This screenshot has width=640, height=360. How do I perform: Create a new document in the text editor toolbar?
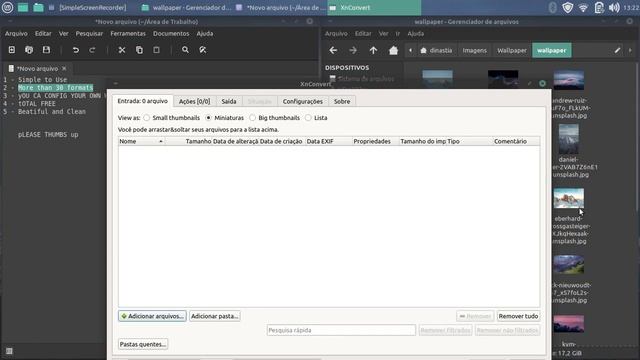coord(11,50)
